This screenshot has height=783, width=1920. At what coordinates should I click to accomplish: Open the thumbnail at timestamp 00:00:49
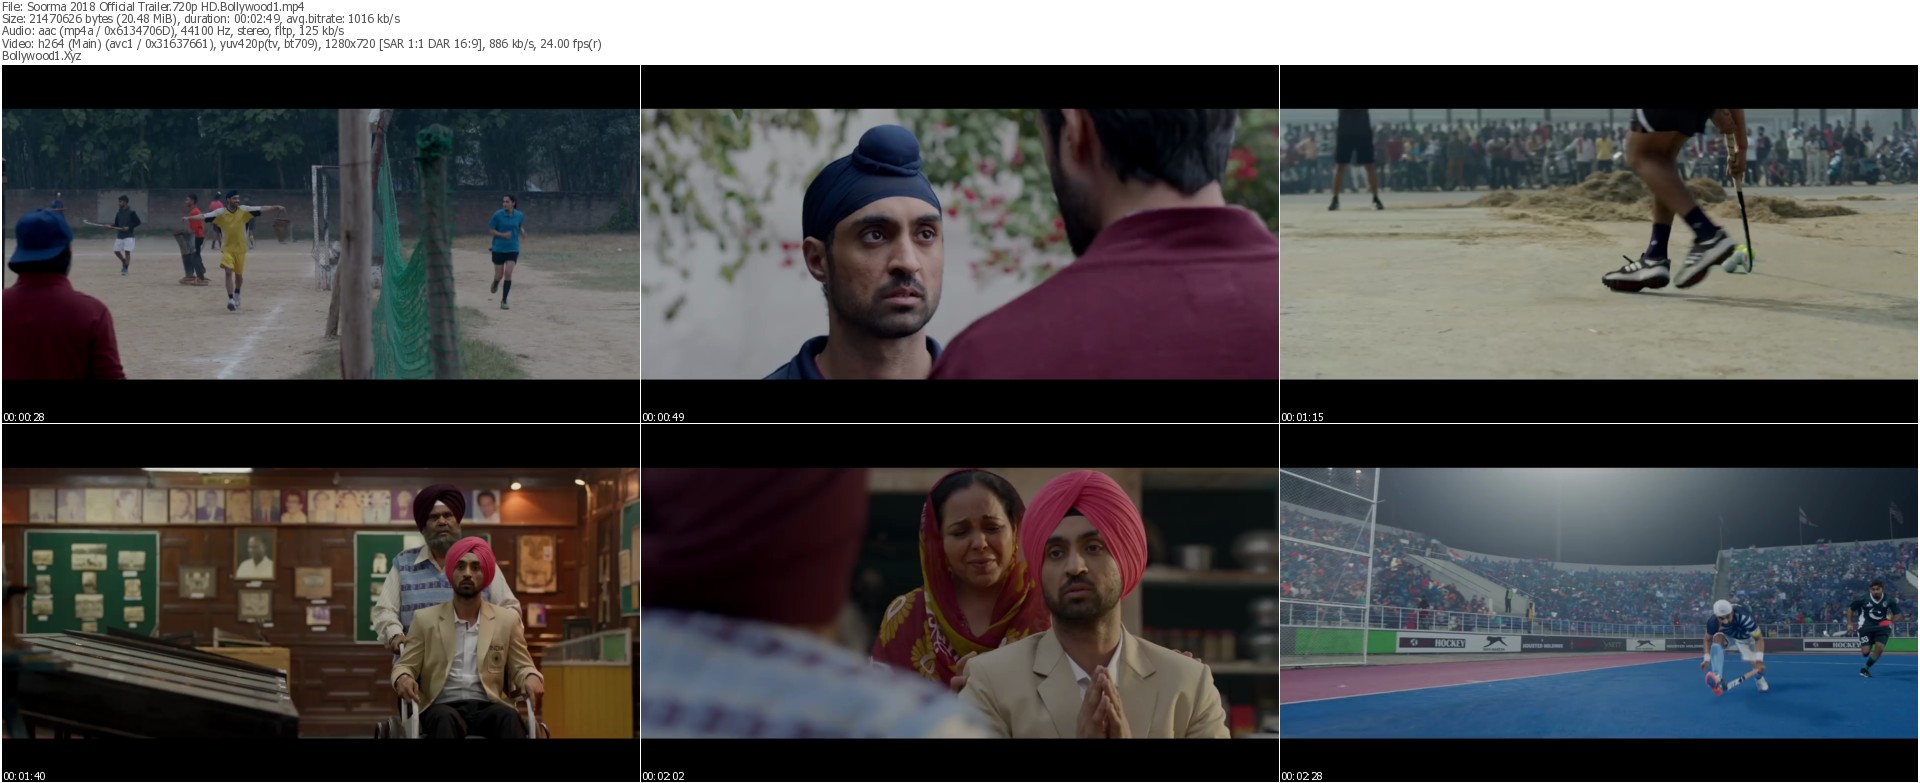(960, 244)
